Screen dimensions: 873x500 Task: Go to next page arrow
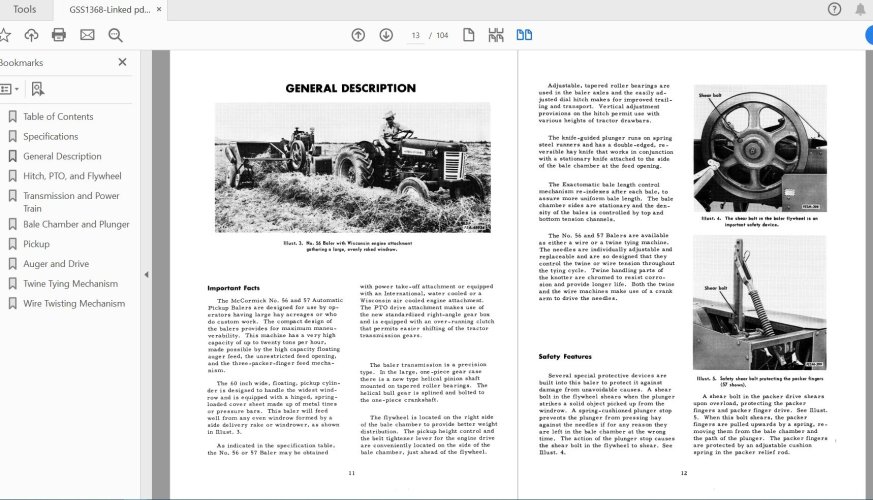[x=386, y=35]
